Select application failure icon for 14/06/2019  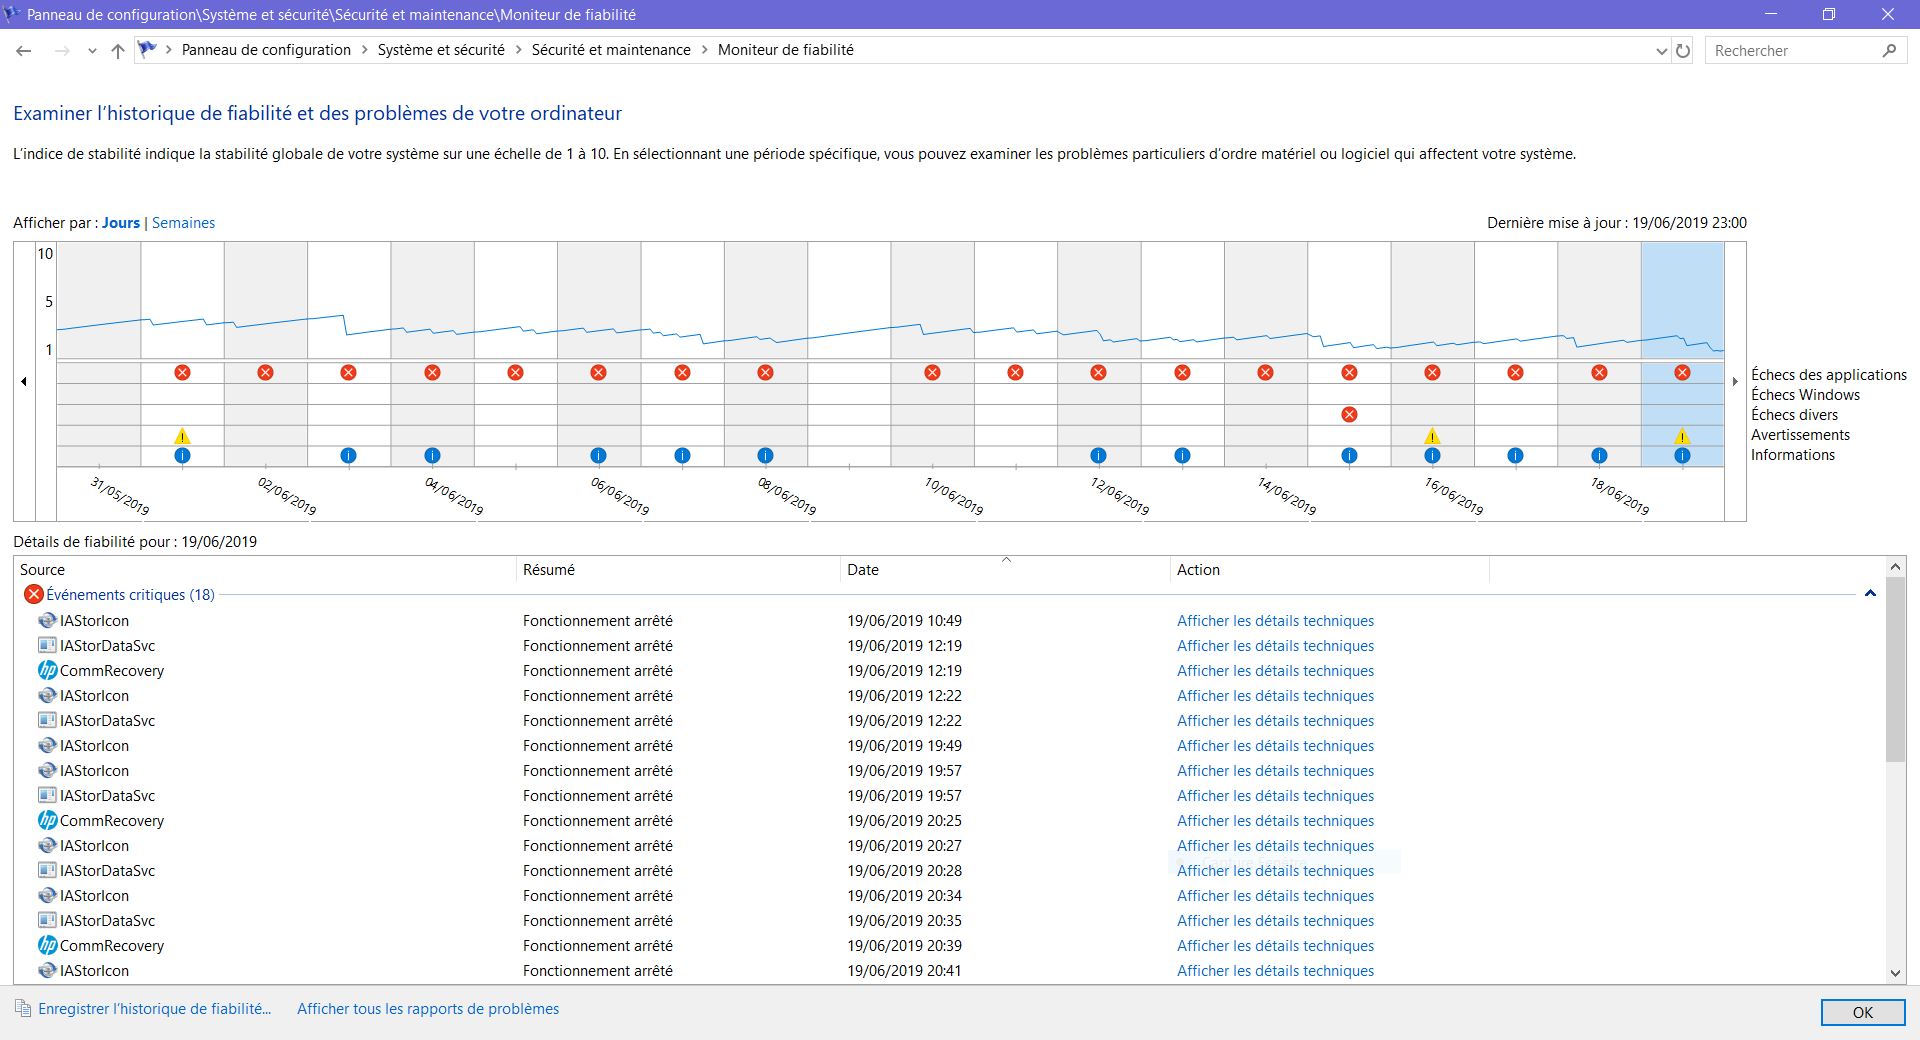[x=1265, y=372]
